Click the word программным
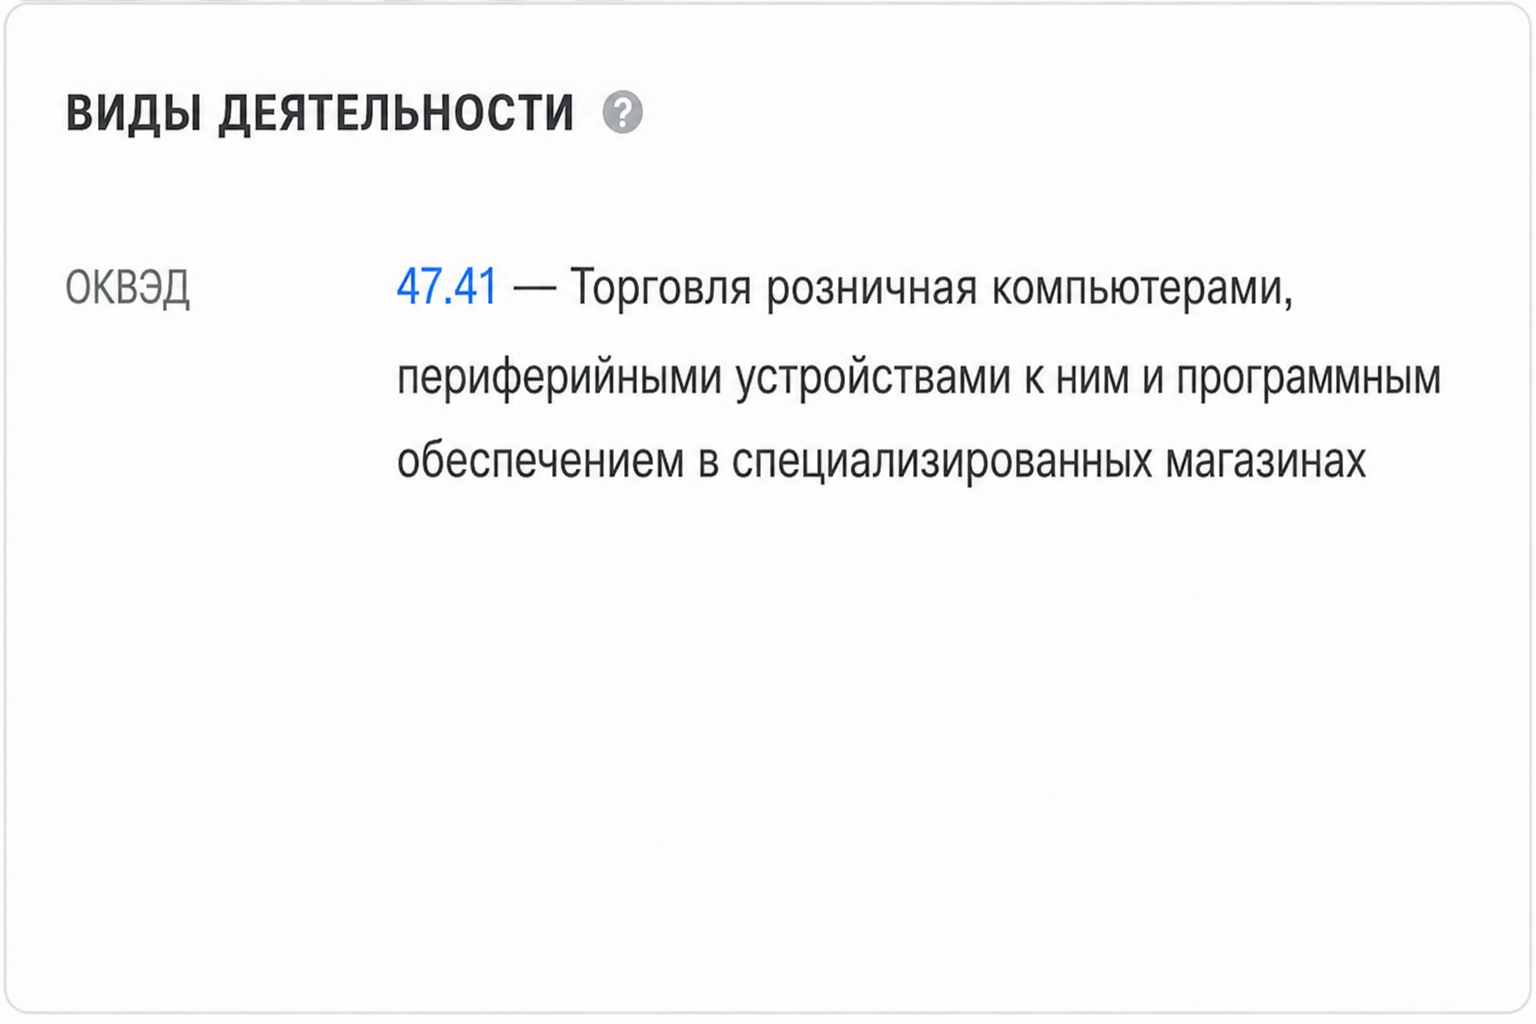Viewport: 1536px width, 1024px height. 1308,379
